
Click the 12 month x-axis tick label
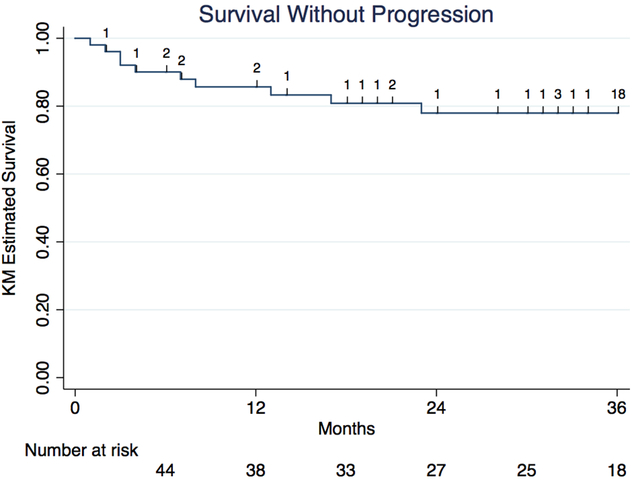(256, 407)
